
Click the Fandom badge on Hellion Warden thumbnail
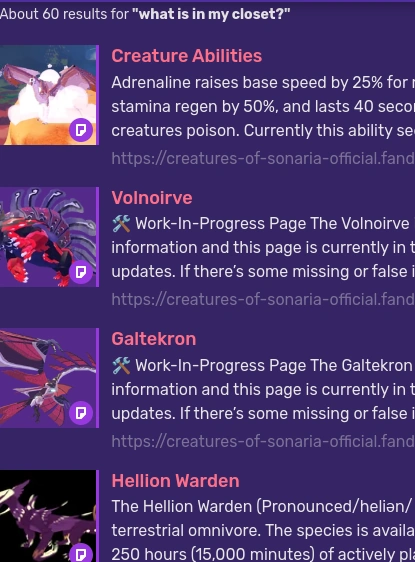click(x=81, y=554)
